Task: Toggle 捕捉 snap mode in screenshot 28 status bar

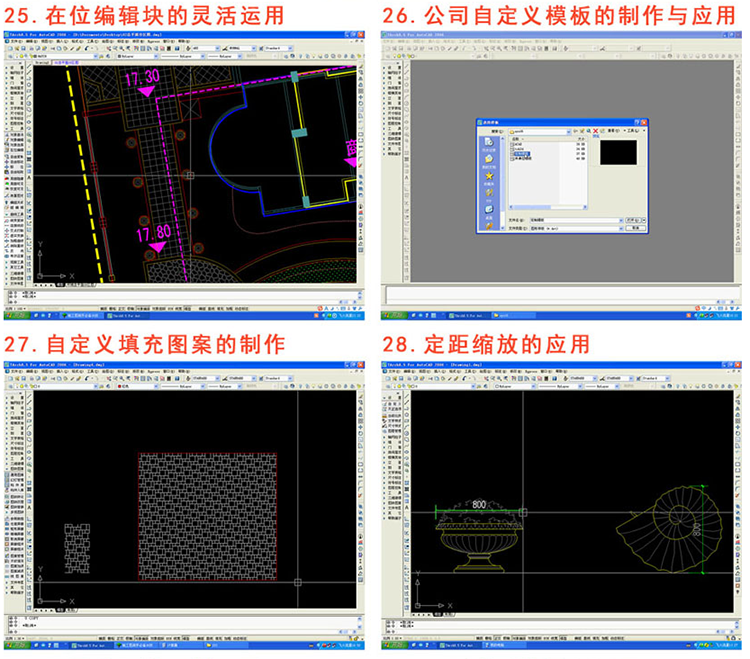Action: [x=481, y=637]
